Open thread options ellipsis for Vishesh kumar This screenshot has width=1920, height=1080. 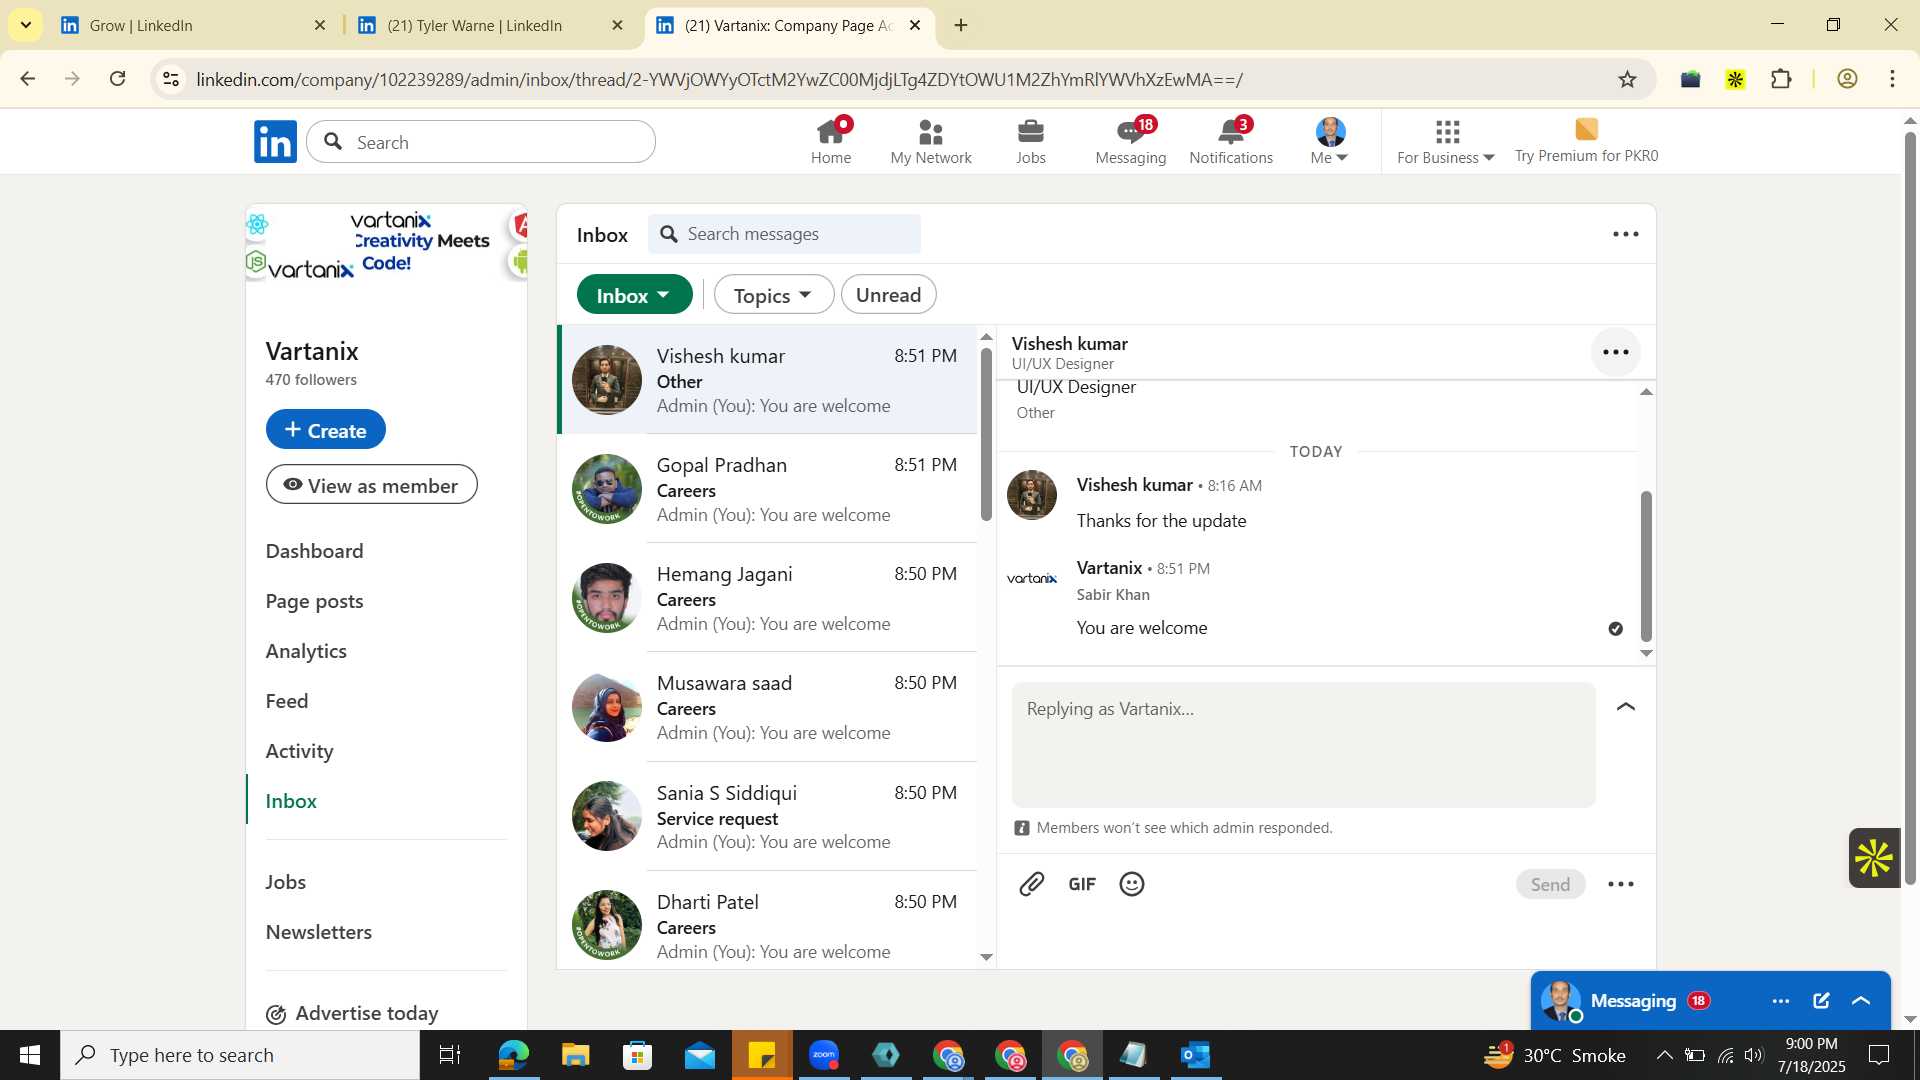point(1616,352)
